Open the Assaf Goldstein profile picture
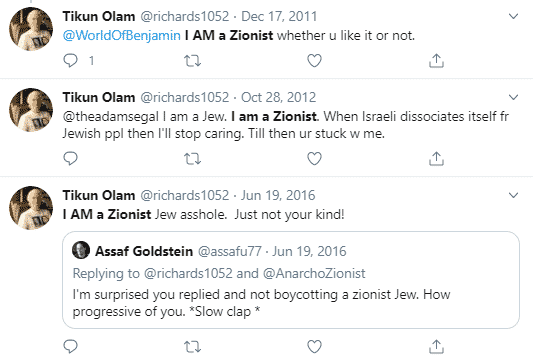This screenshot has width=533, height=362. (x=81, y=250)
